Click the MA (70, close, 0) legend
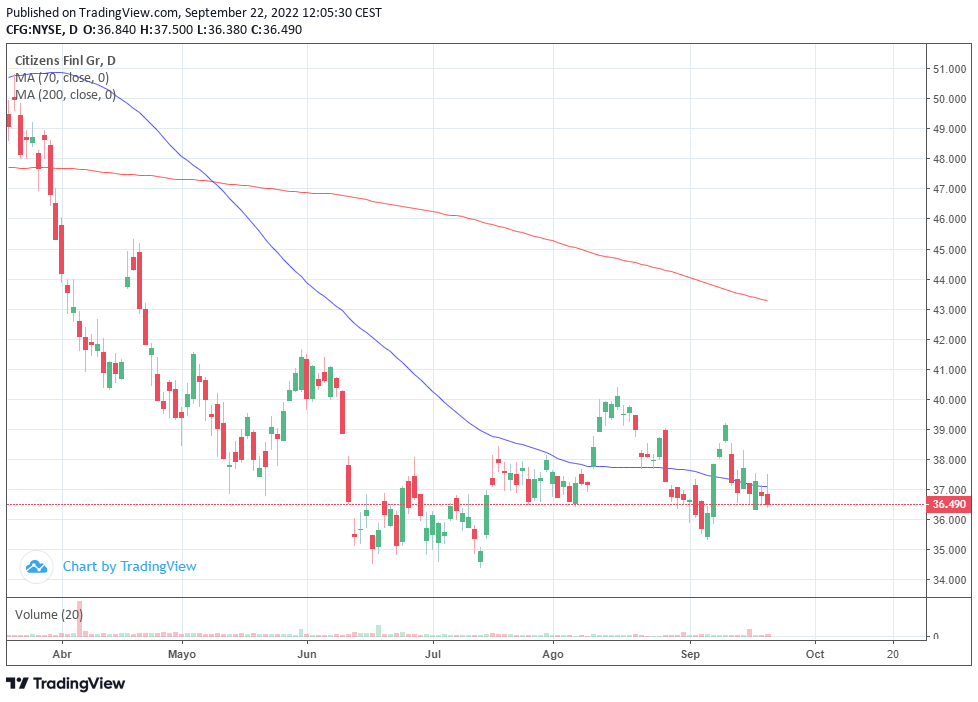The width and height of the screenshot is (978, 702). click(x=62, y=78)
